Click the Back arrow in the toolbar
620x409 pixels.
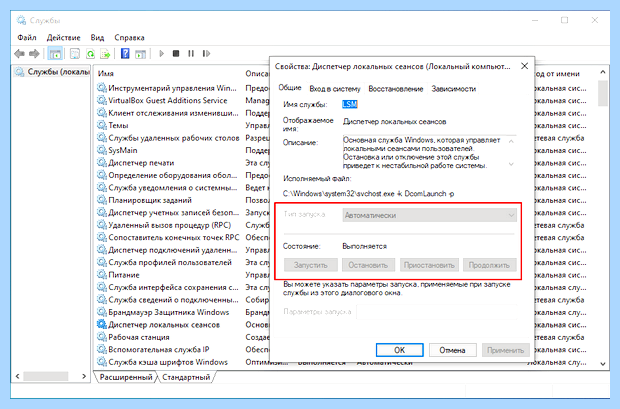click(x=19, y=53)
